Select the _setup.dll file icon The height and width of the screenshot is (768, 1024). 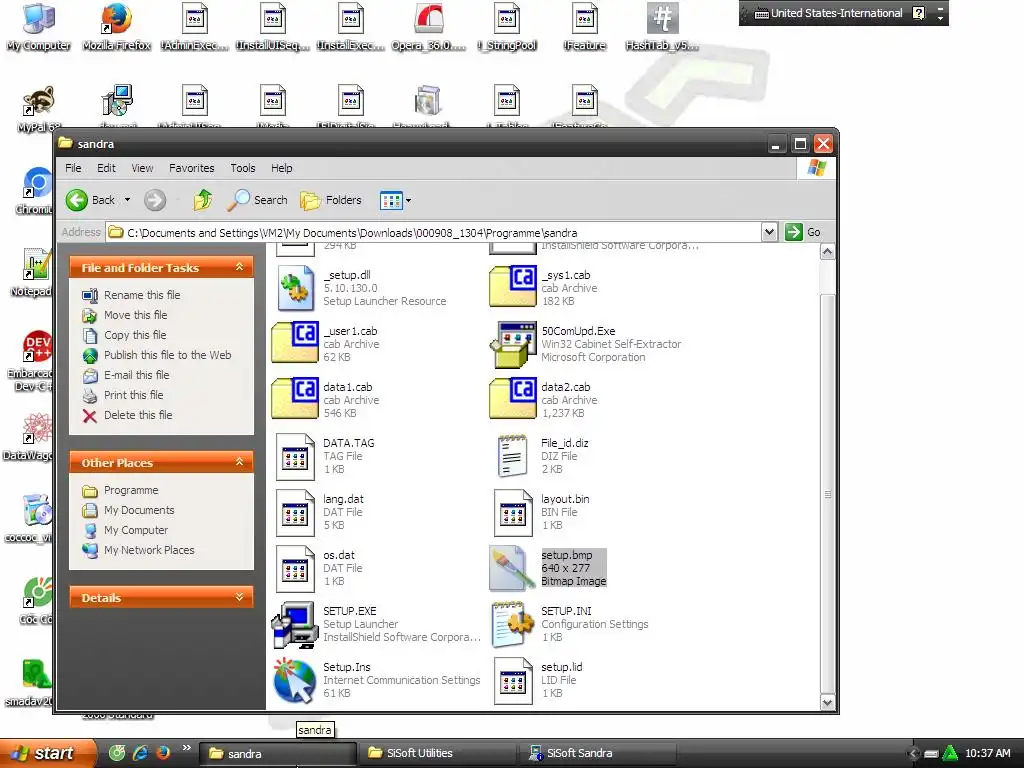[295, 288]
